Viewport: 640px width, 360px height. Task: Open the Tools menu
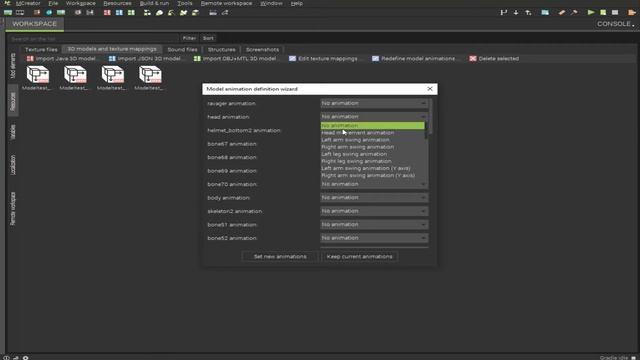pyautogui.click(x=184, y=3)
